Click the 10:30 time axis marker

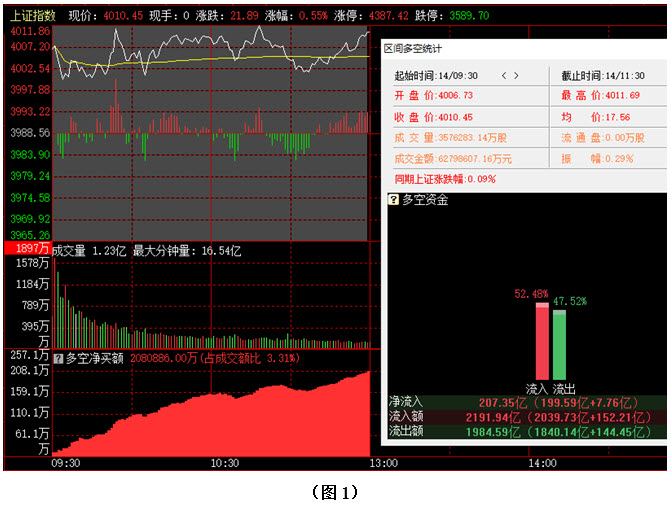(x=225, y=464)
